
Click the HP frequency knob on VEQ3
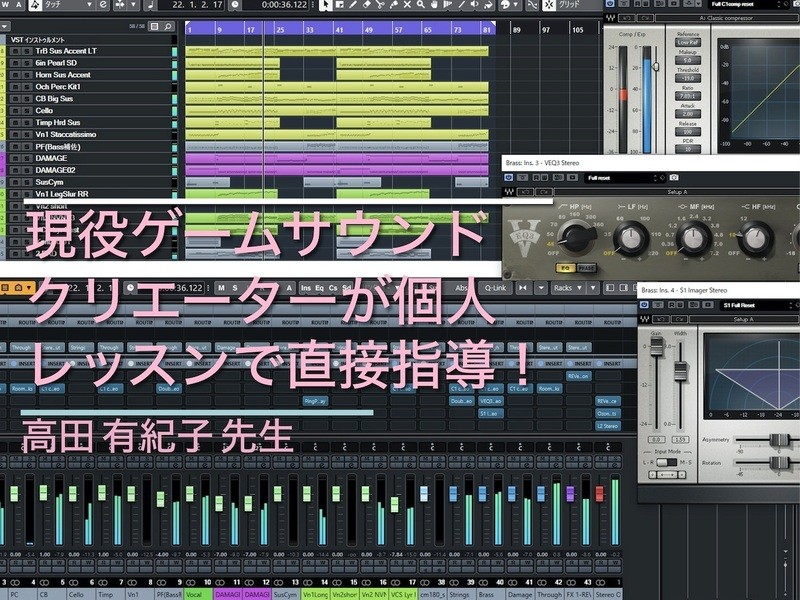[x=575, y=236]
